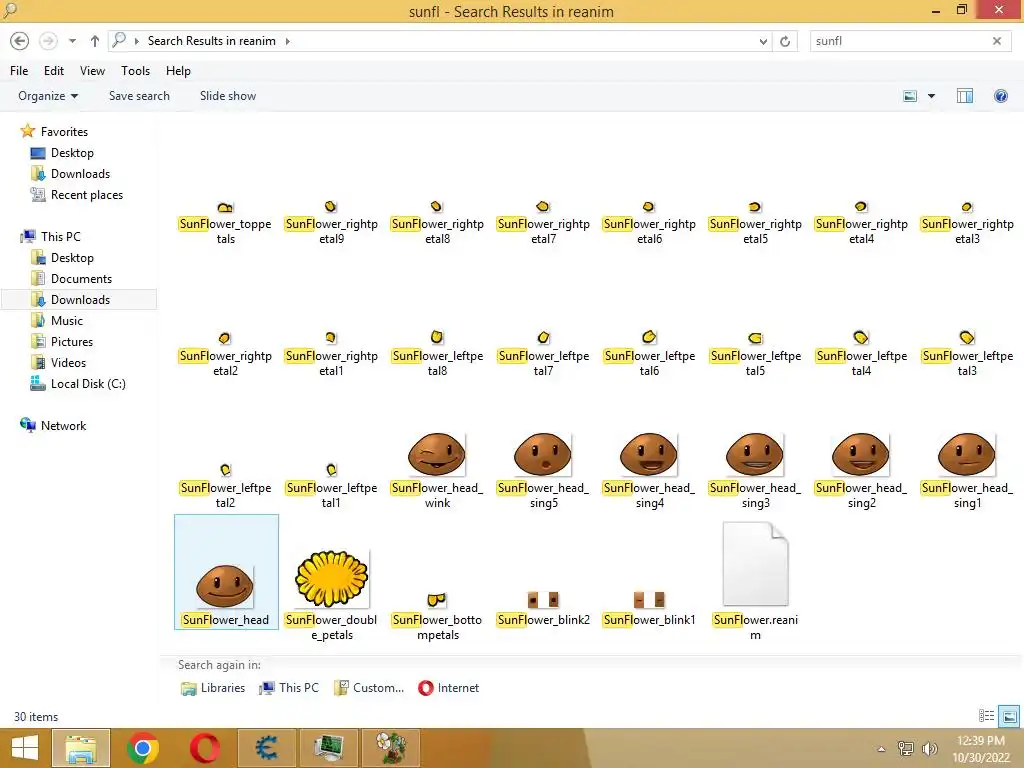Viewport: 1024px width, 768px height.
Task: Select SunFlower_leftpetal5 file
Action: (755, 355)
